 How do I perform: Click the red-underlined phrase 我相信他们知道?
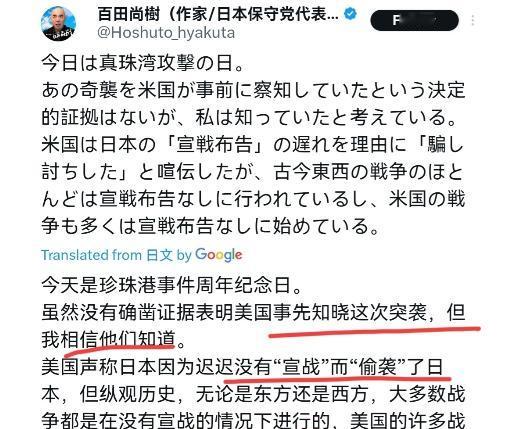point(108,340)
